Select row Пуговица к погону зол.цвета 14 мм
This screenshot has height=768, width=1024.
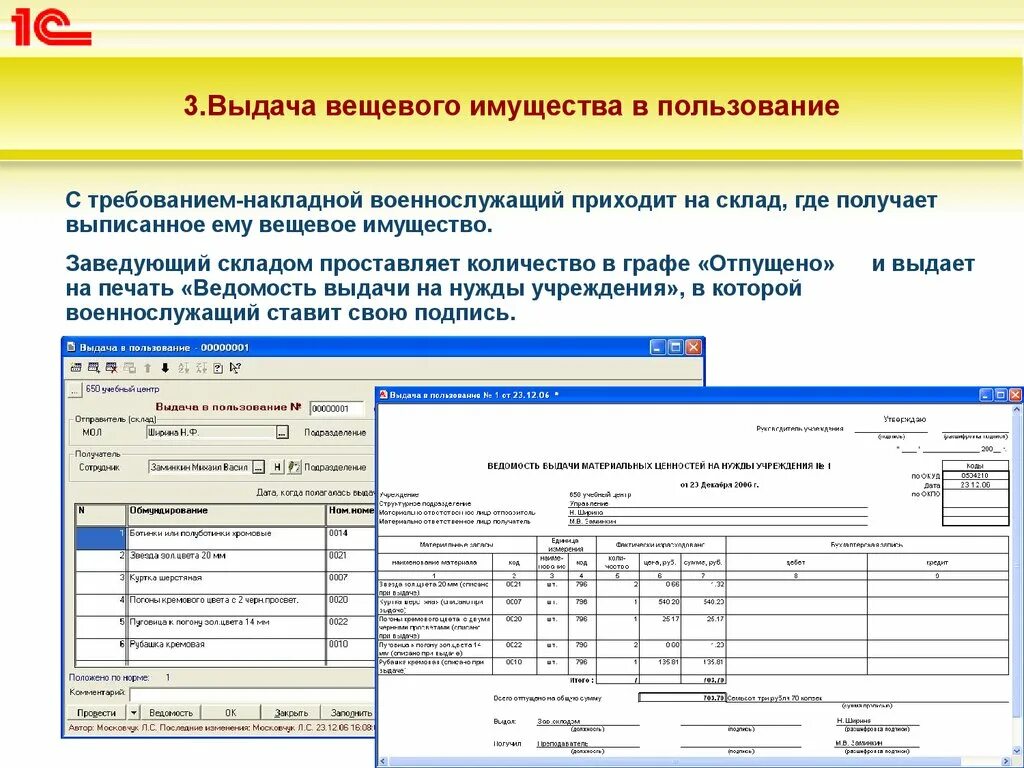pos(225,626)
